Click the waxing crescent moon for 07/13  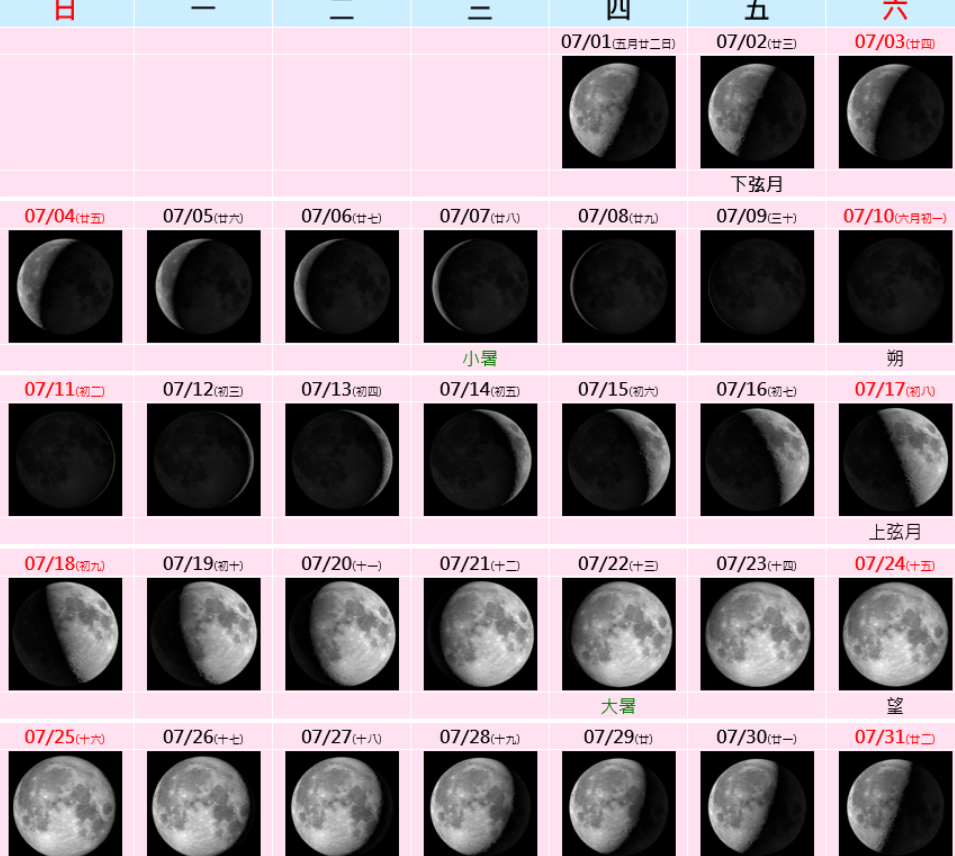[x=342, y=459]
